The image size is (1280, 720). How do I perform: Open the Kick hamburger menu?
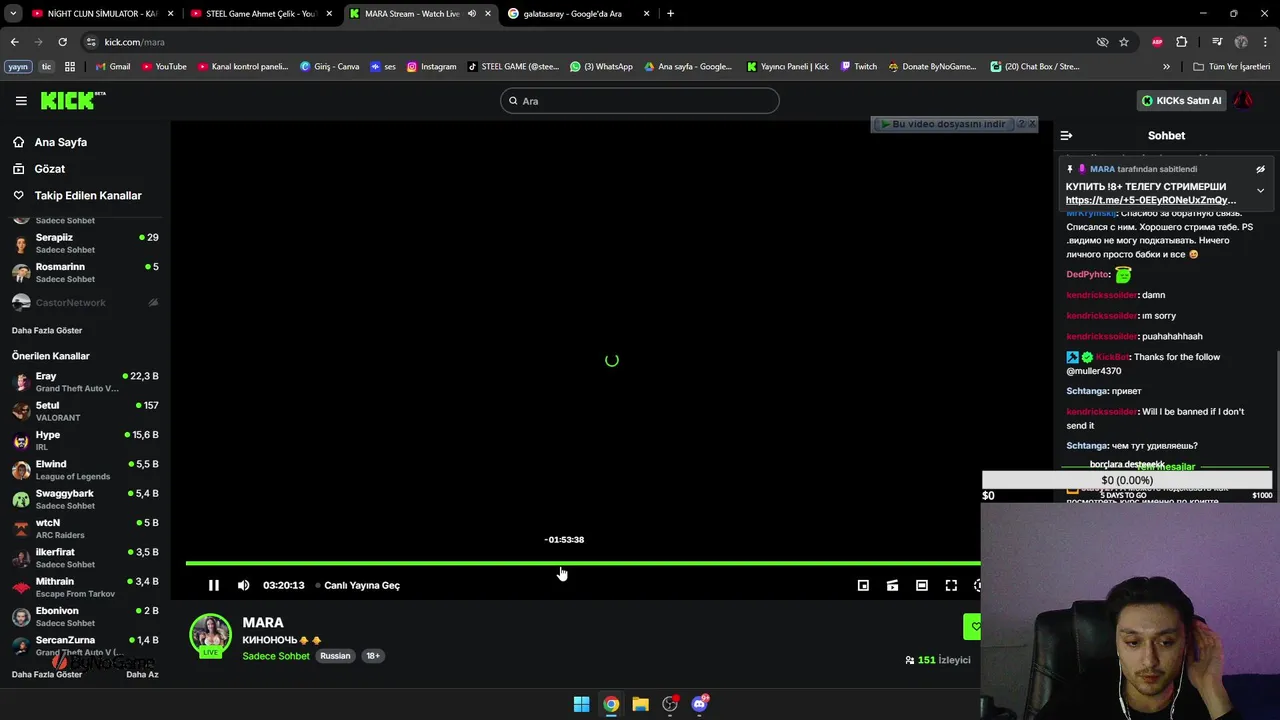coord(21,100)
